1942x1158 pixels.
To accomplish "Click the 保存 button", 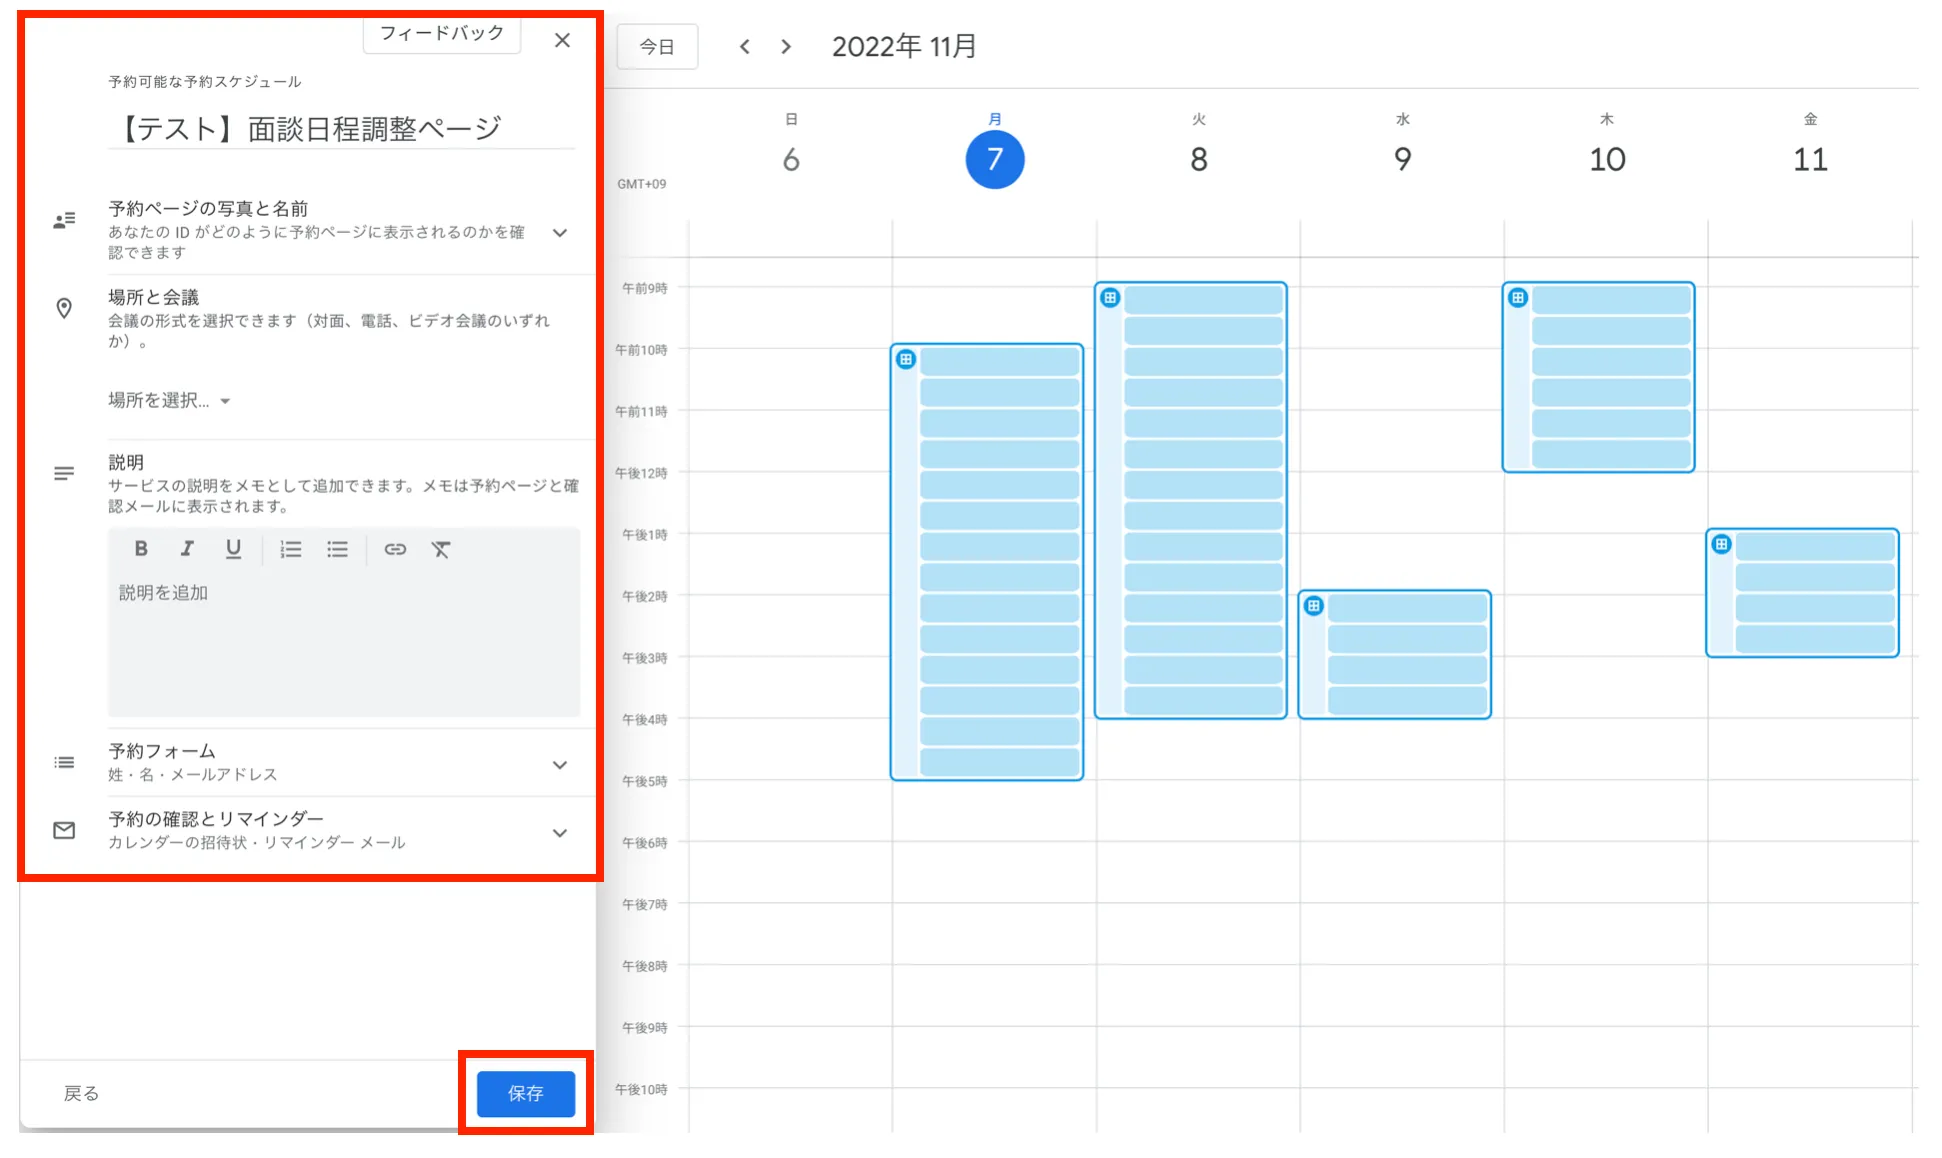I will pos(526,1093).
